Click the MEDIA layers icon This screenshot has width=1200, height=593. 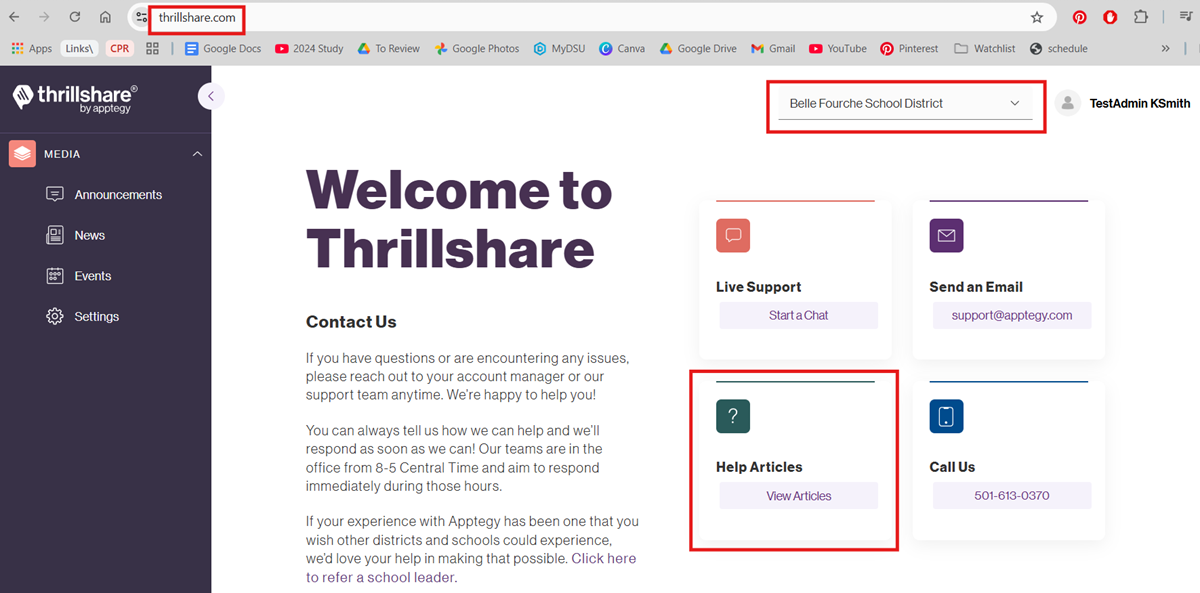coord(22,154)
